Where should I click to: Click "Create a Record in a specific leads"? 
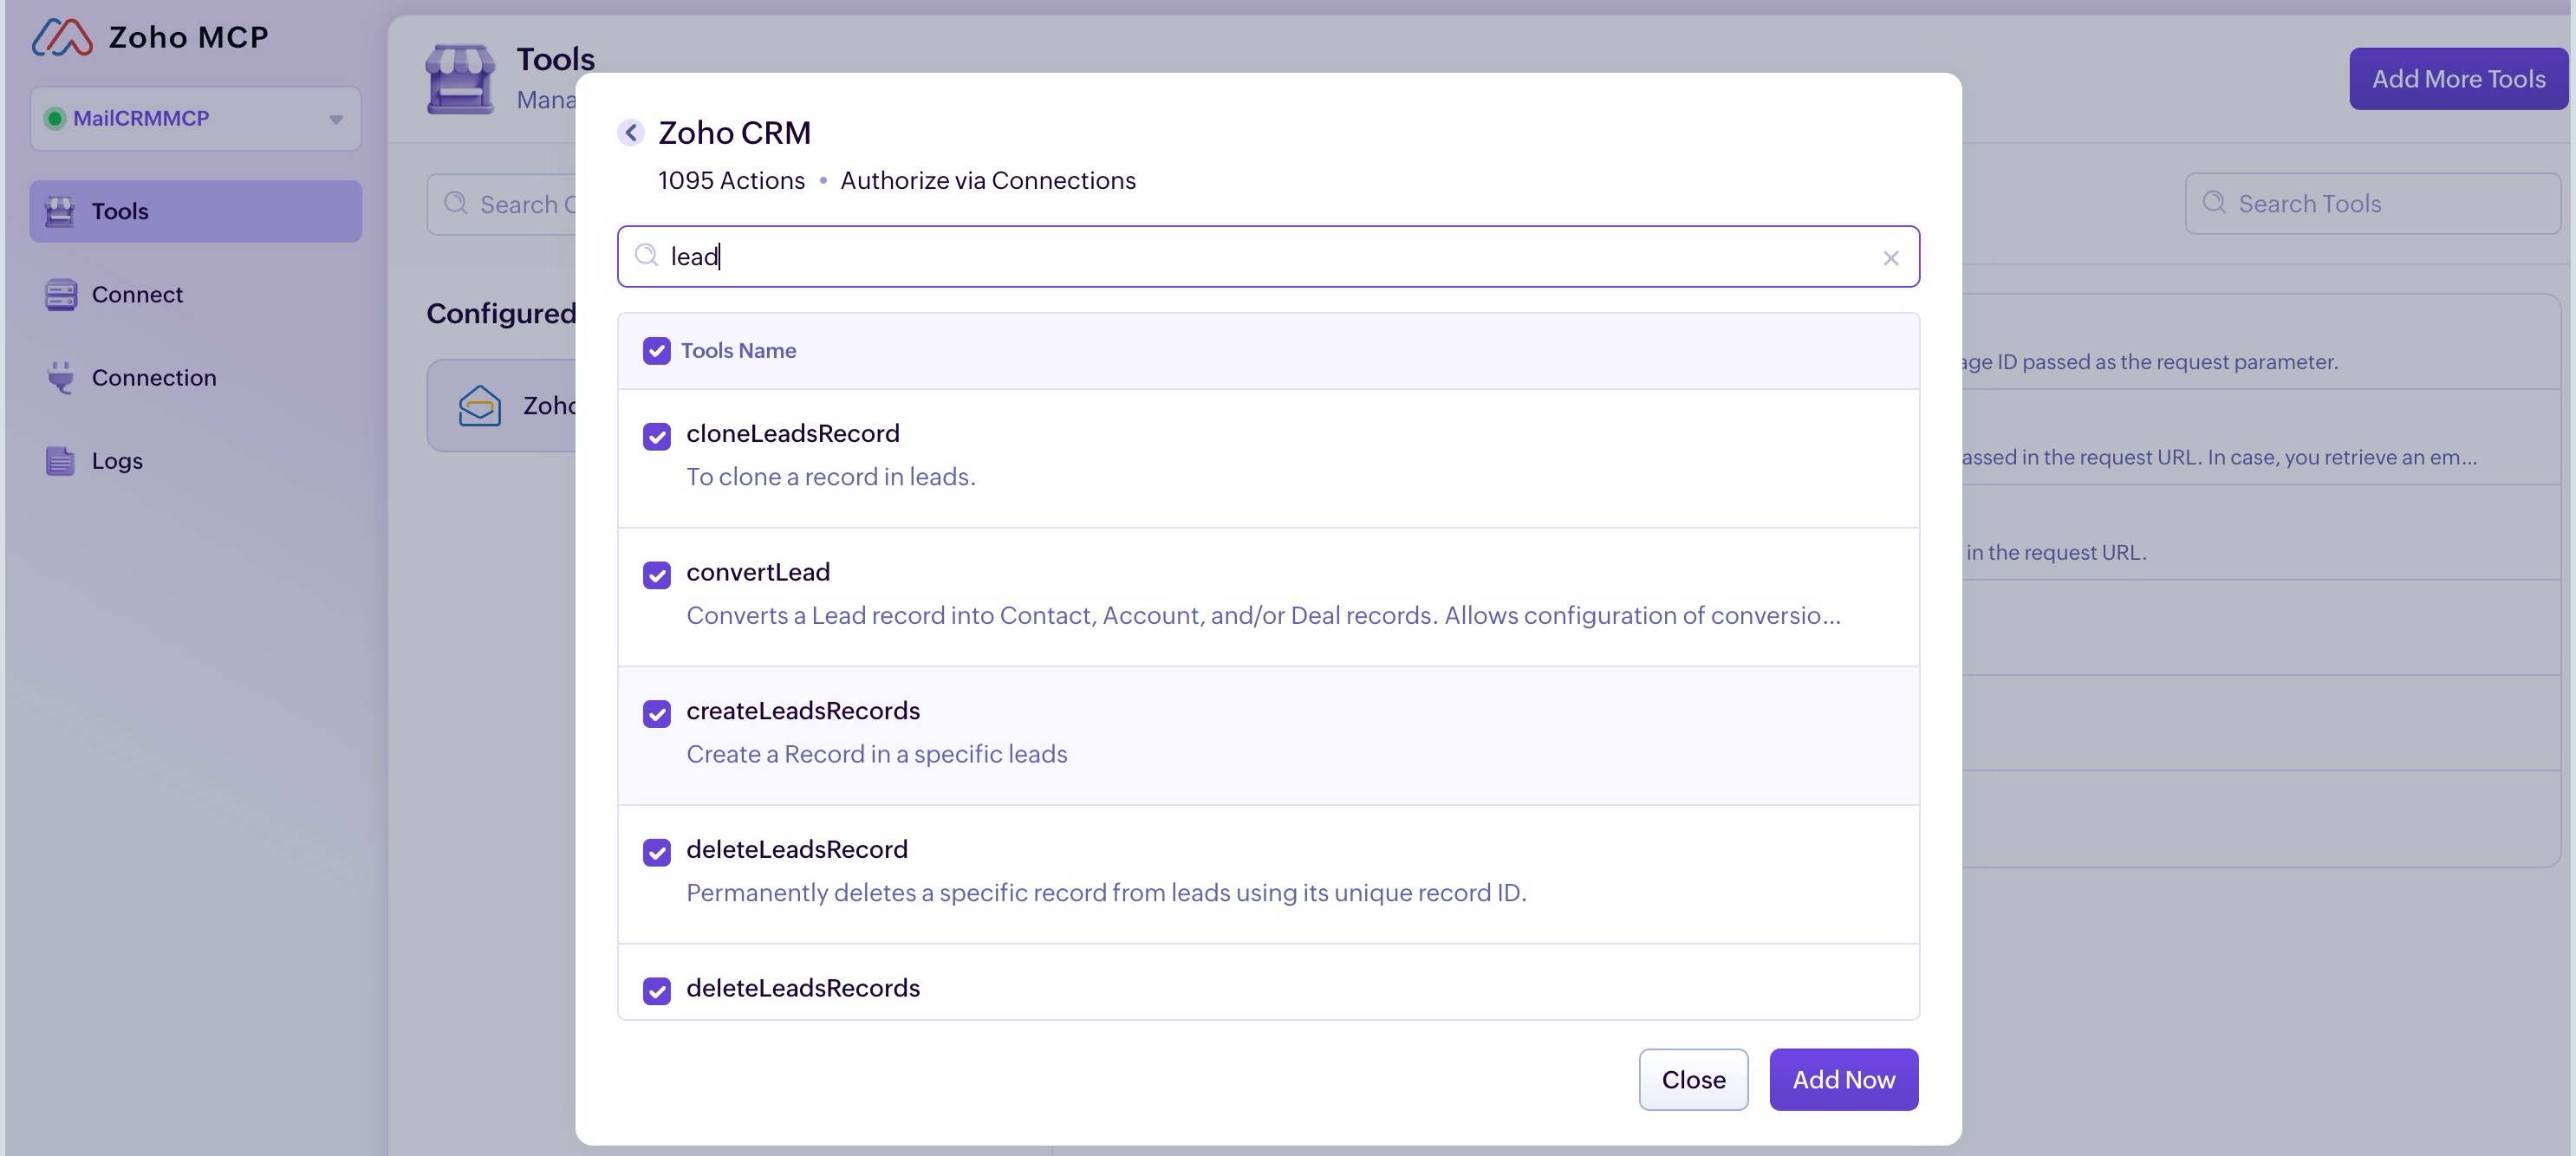click(877, 753)
